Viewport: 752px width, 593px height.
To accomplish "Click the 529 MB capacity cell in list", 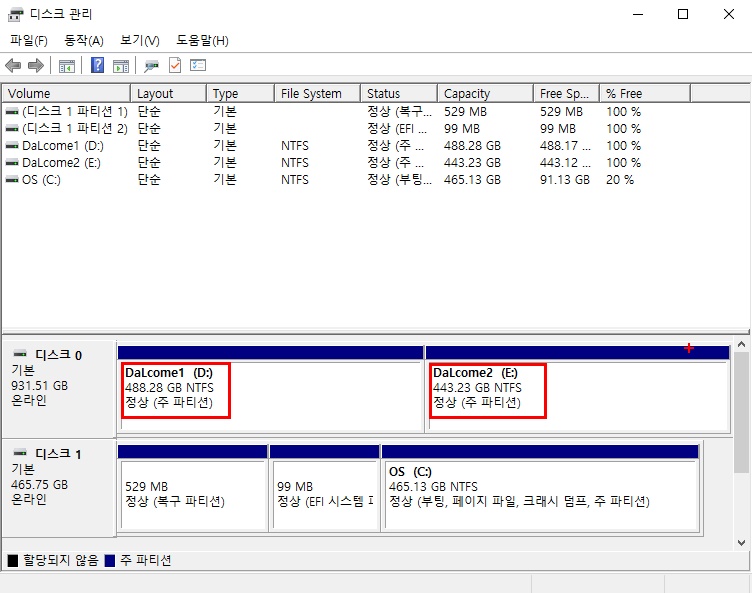I will pyautogui.click(x=465, y=112).
